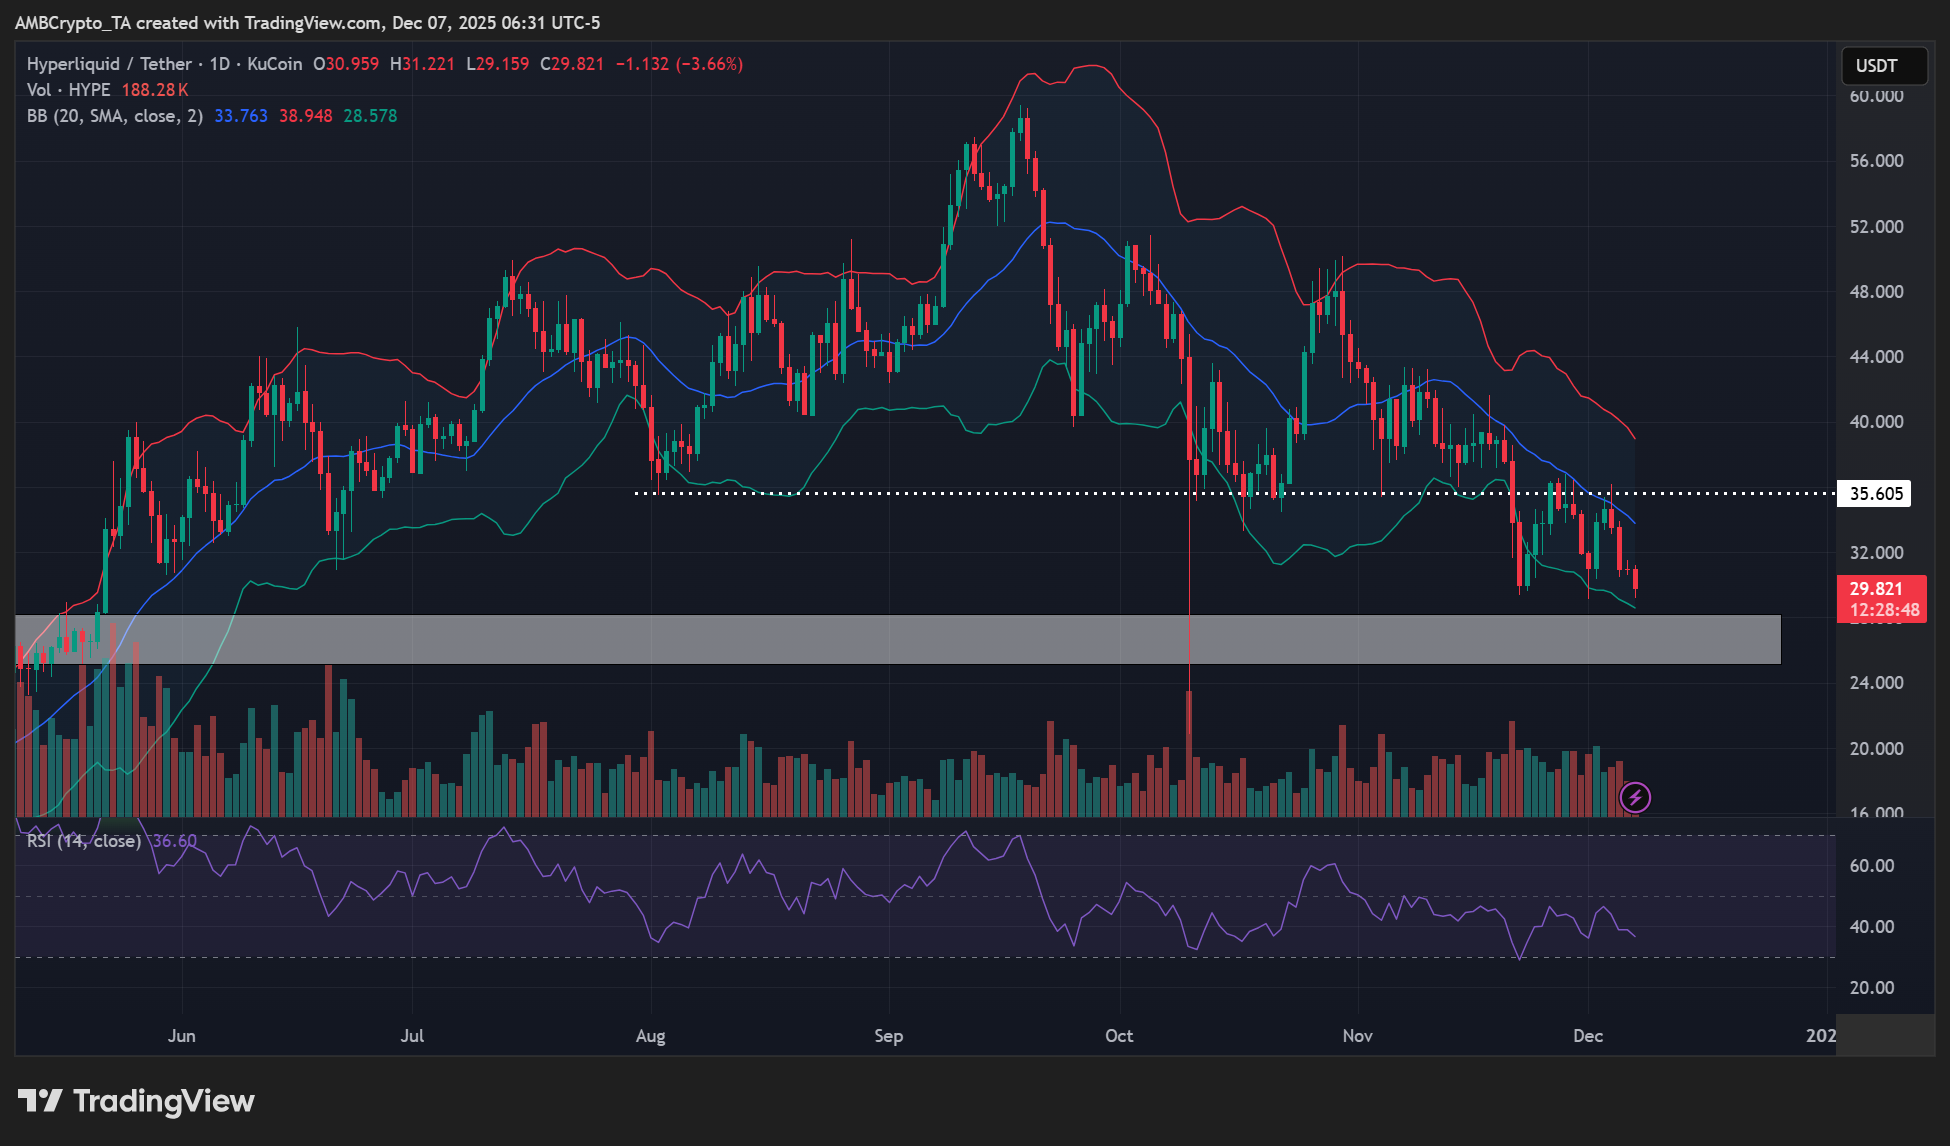Viewport: 1950px width, 1146px height.
Task: Click the RSI (14, close) indicator label
Action: tap(84, 841)
